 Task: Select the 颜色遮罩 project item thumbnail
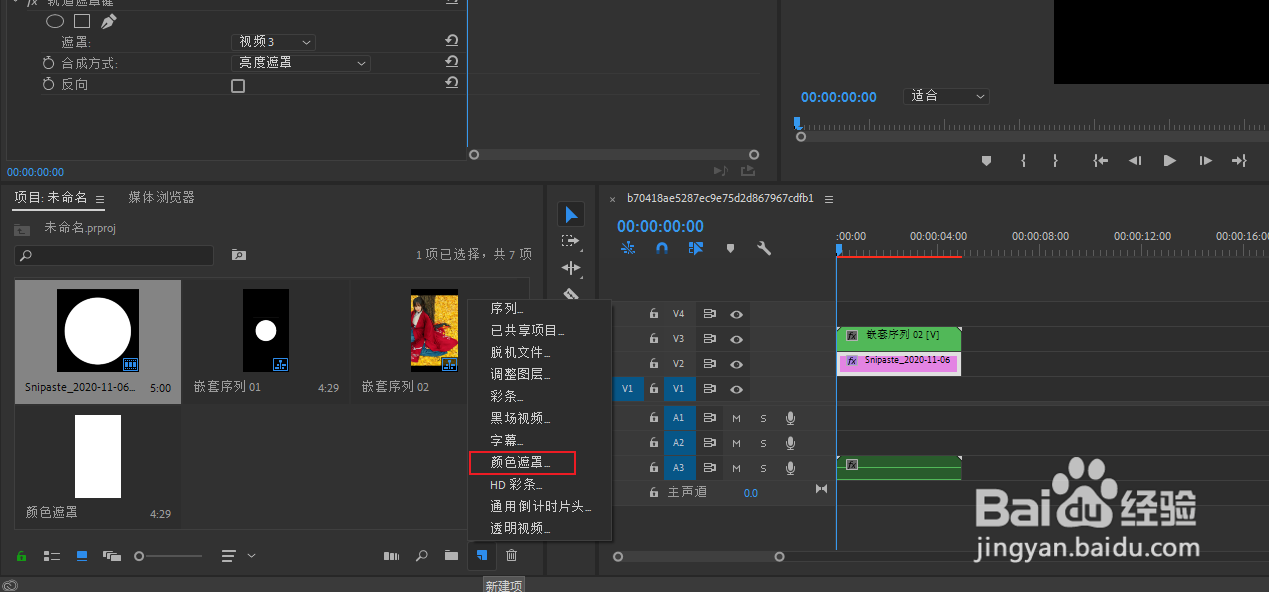pyautogui.click(x=98, y=456)
